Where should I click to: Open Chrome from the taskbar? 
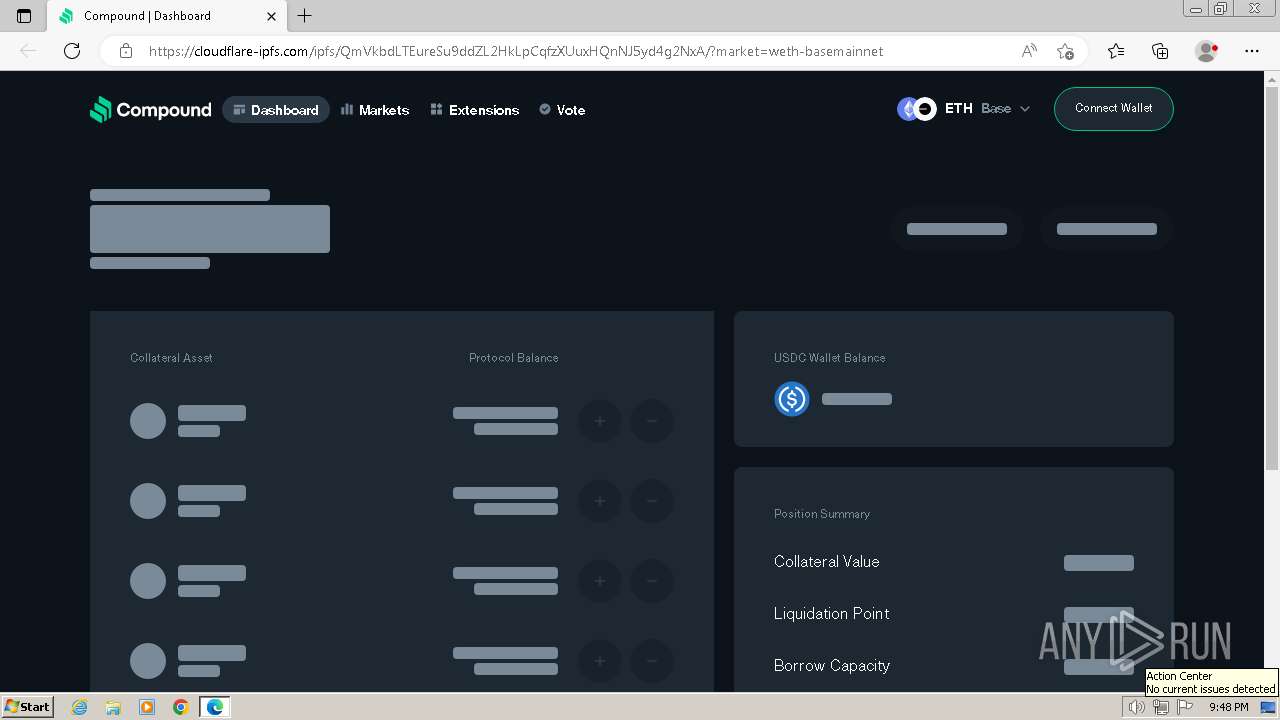(181, 707)
